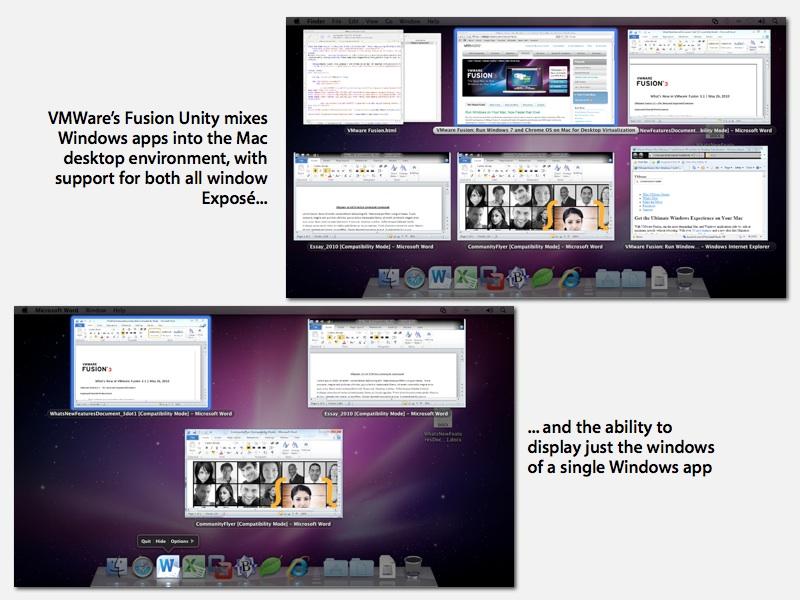Open the first folder stack in upper dock

coord(607,279)
